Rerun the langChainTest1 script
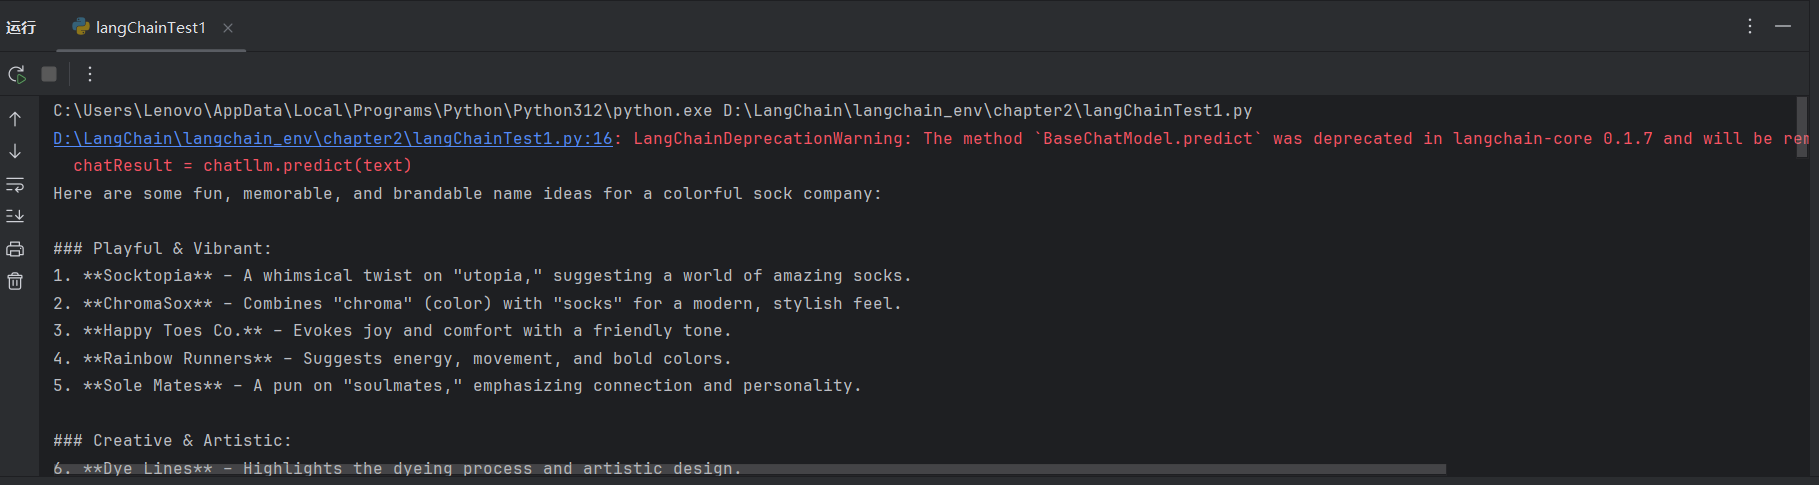This screenshot has width=1819, height=485. pos(17,74)
